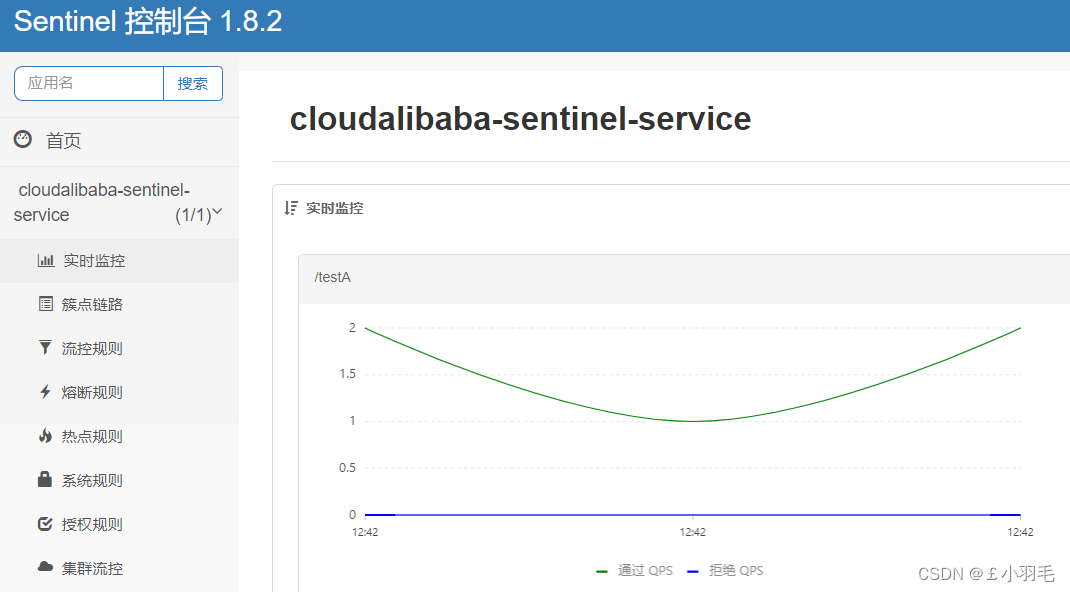The image size is (1070, 592).
Task: Click the dashboard icon beside 首页
Action: click(x=23, y=139)
